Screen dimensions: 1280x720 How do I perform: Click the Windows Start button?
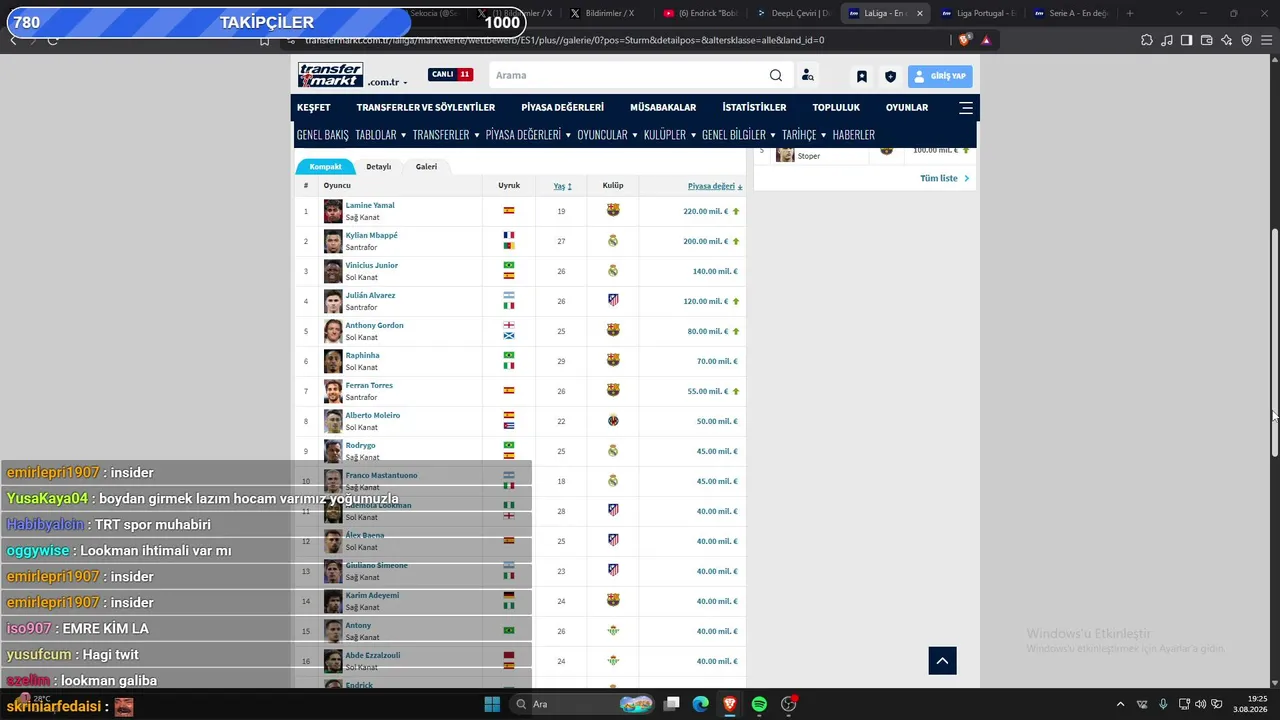(492, 704)
